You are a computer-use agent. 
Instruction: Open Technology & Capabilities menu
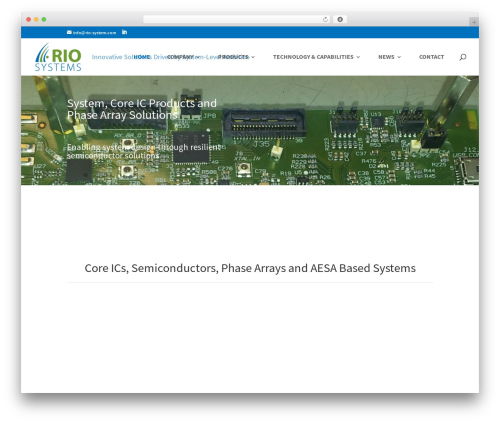point(313,57)
